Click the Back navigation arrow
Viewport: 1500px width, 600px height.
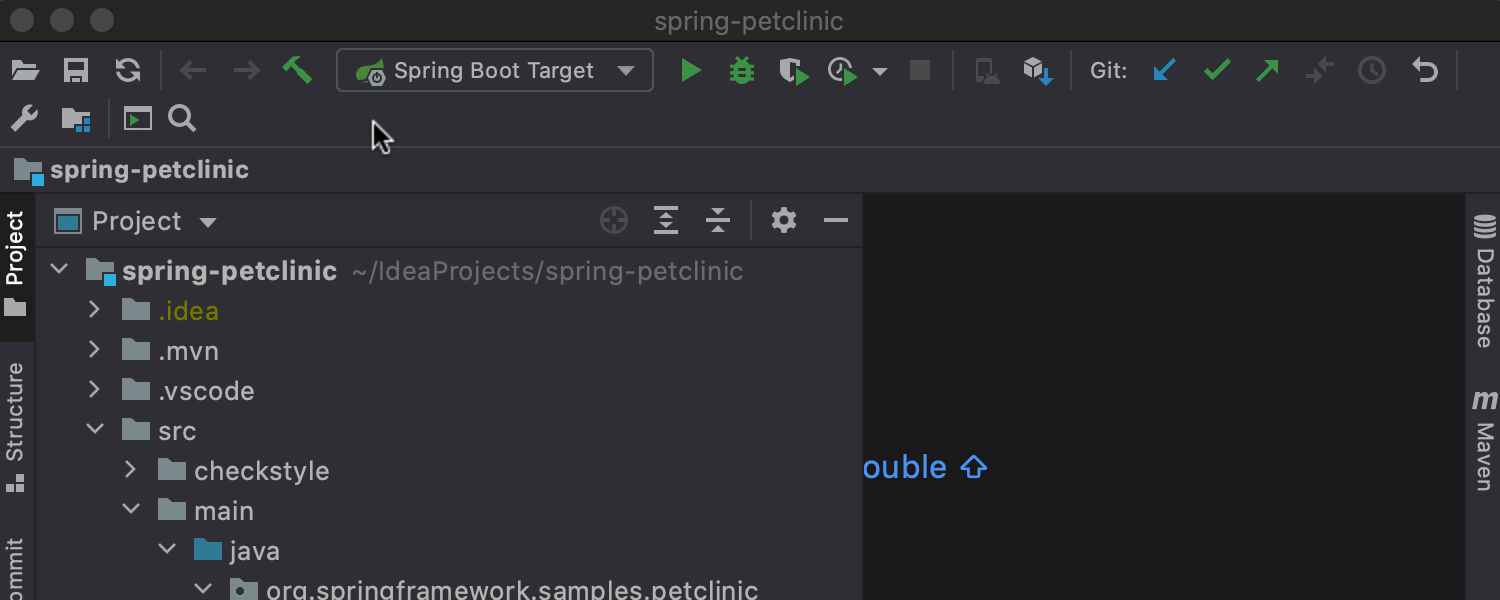pos(193,71)
